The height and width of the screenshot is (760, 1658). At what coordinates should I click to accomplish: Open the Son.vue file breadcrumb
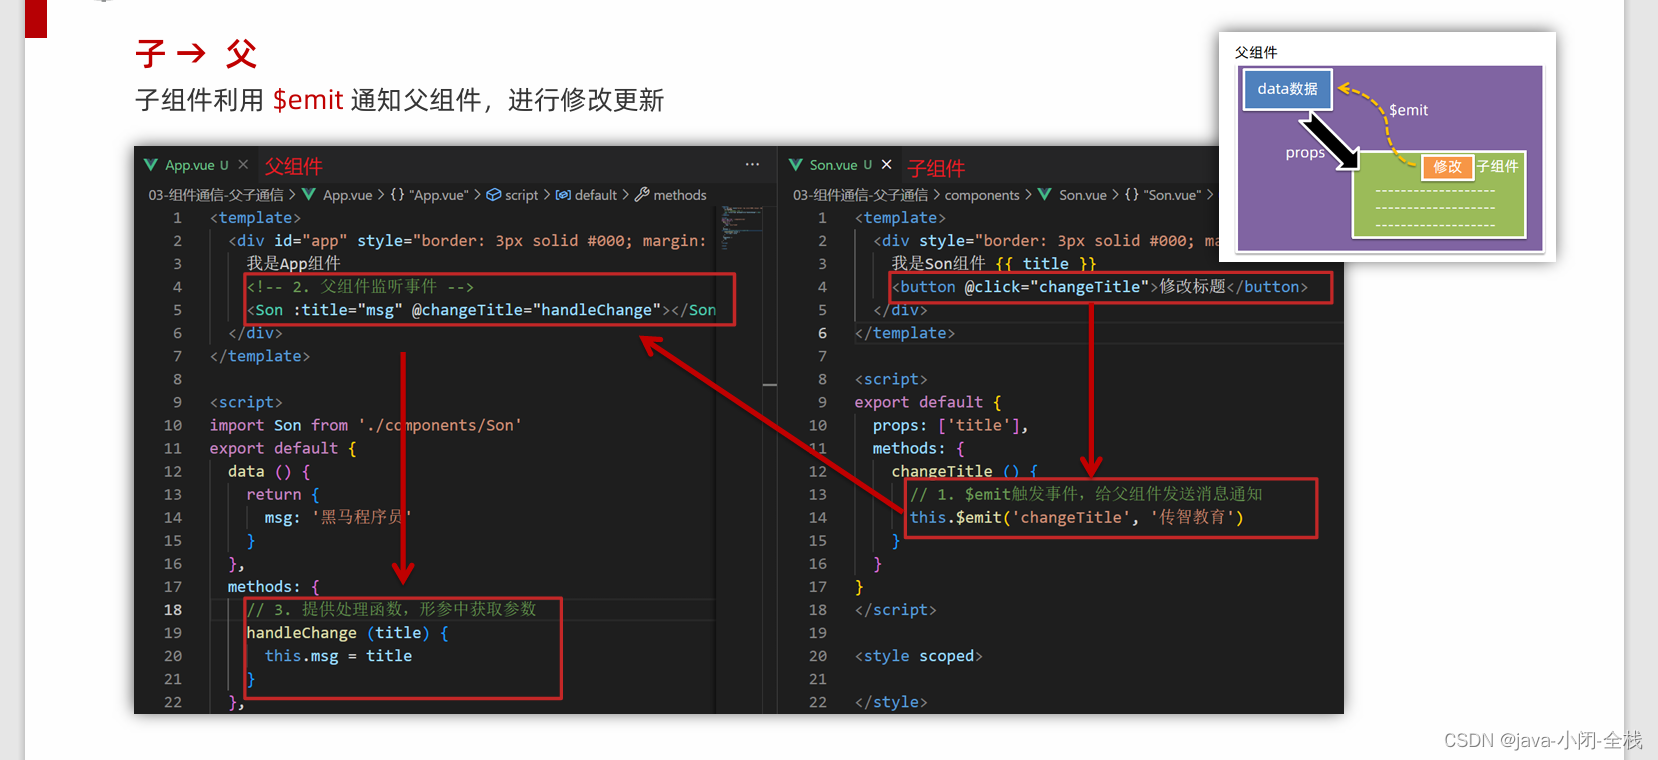click(x=1083, y=195)
